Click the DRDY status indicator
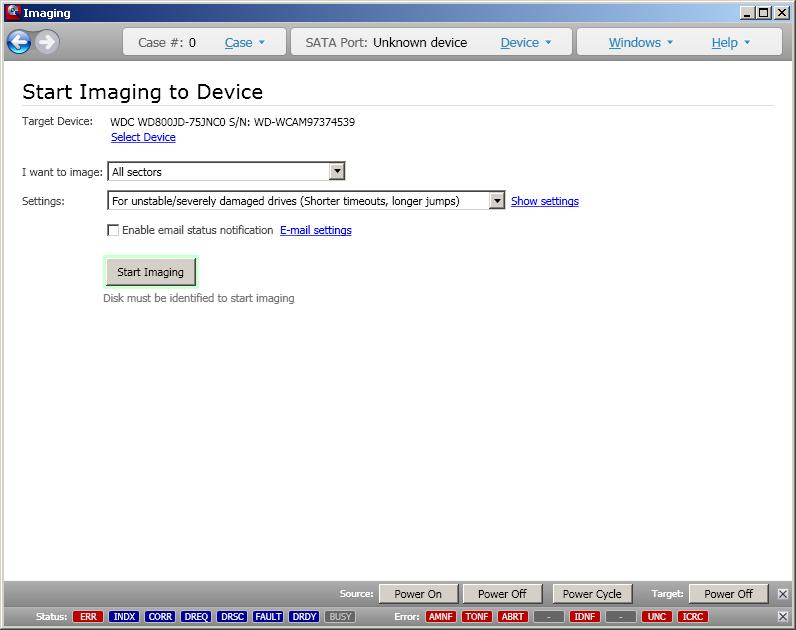 pyautogui.click(x=304, y=616)
